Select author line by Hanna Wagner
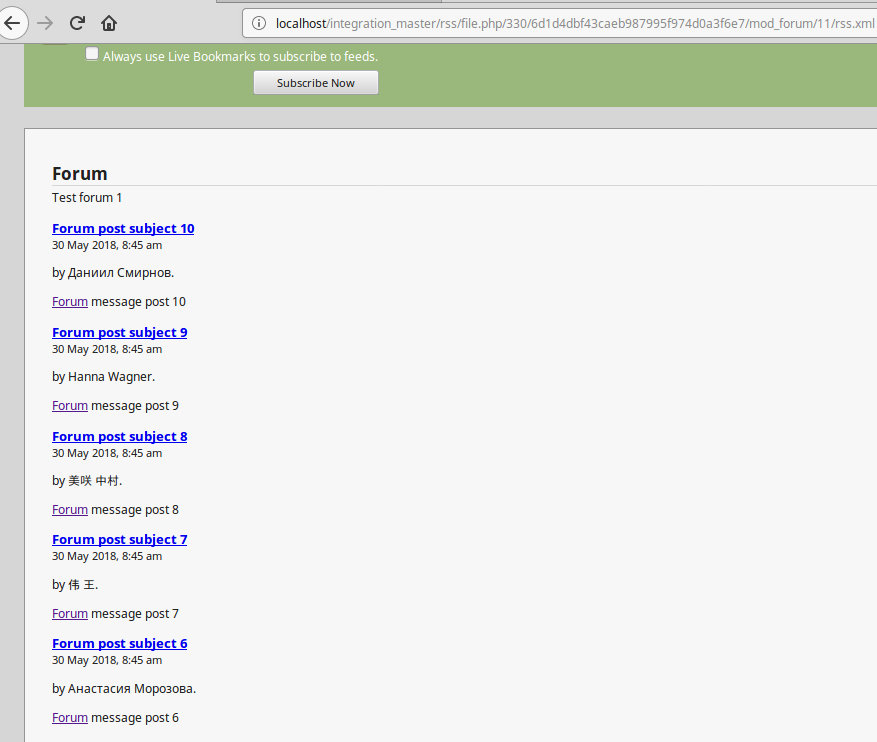Viewport: 877px width, 742px height. [103, 377]
